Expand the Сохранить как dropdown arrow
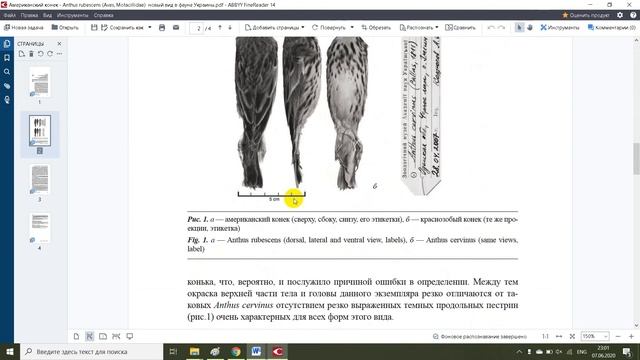The image size is (640, 360). click(x=149, y=28)
